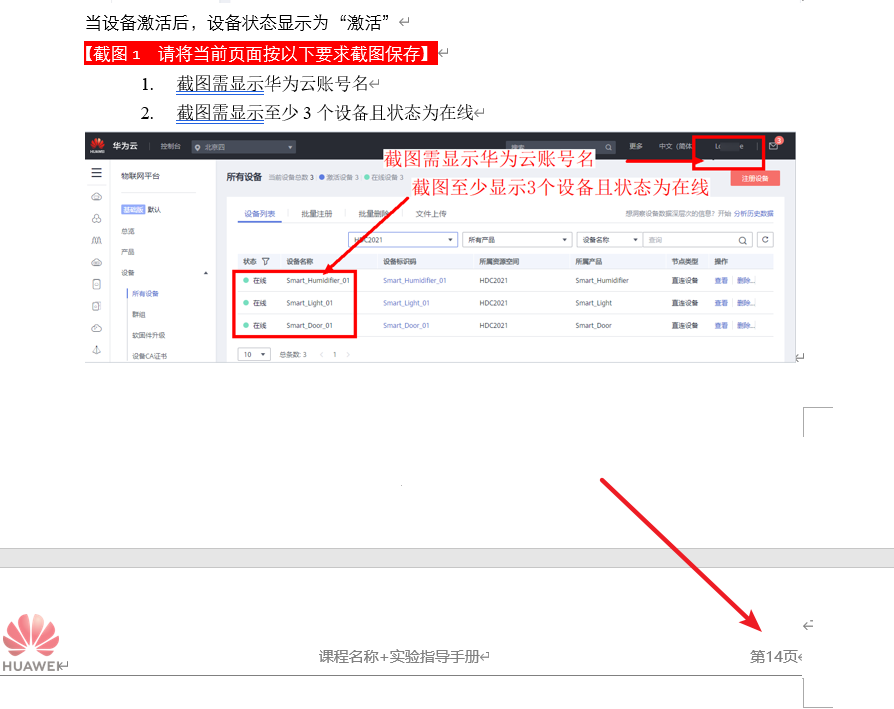
Task: Open the page size 10 dropdown
Action: pos(254,354)
